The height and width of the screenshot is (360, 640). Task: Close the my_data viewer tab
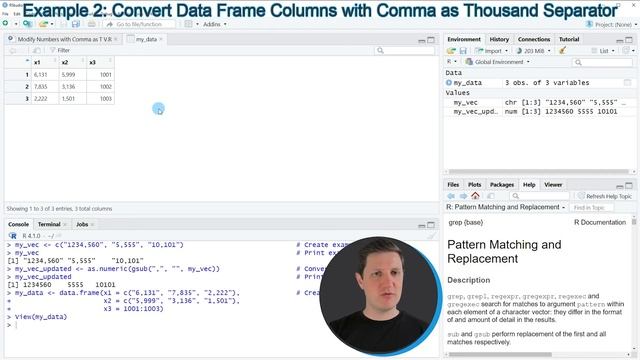(161, 39)
